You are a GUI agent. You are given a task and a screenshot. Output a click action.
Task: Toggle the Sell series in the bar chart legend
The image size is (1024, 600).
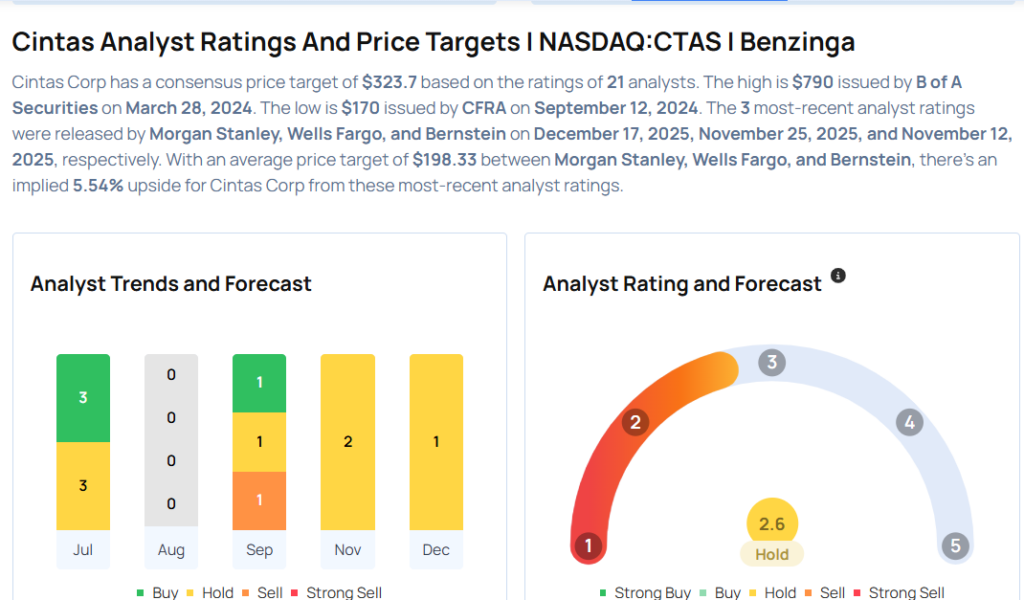pyautogui.click(x=269, y=593)
